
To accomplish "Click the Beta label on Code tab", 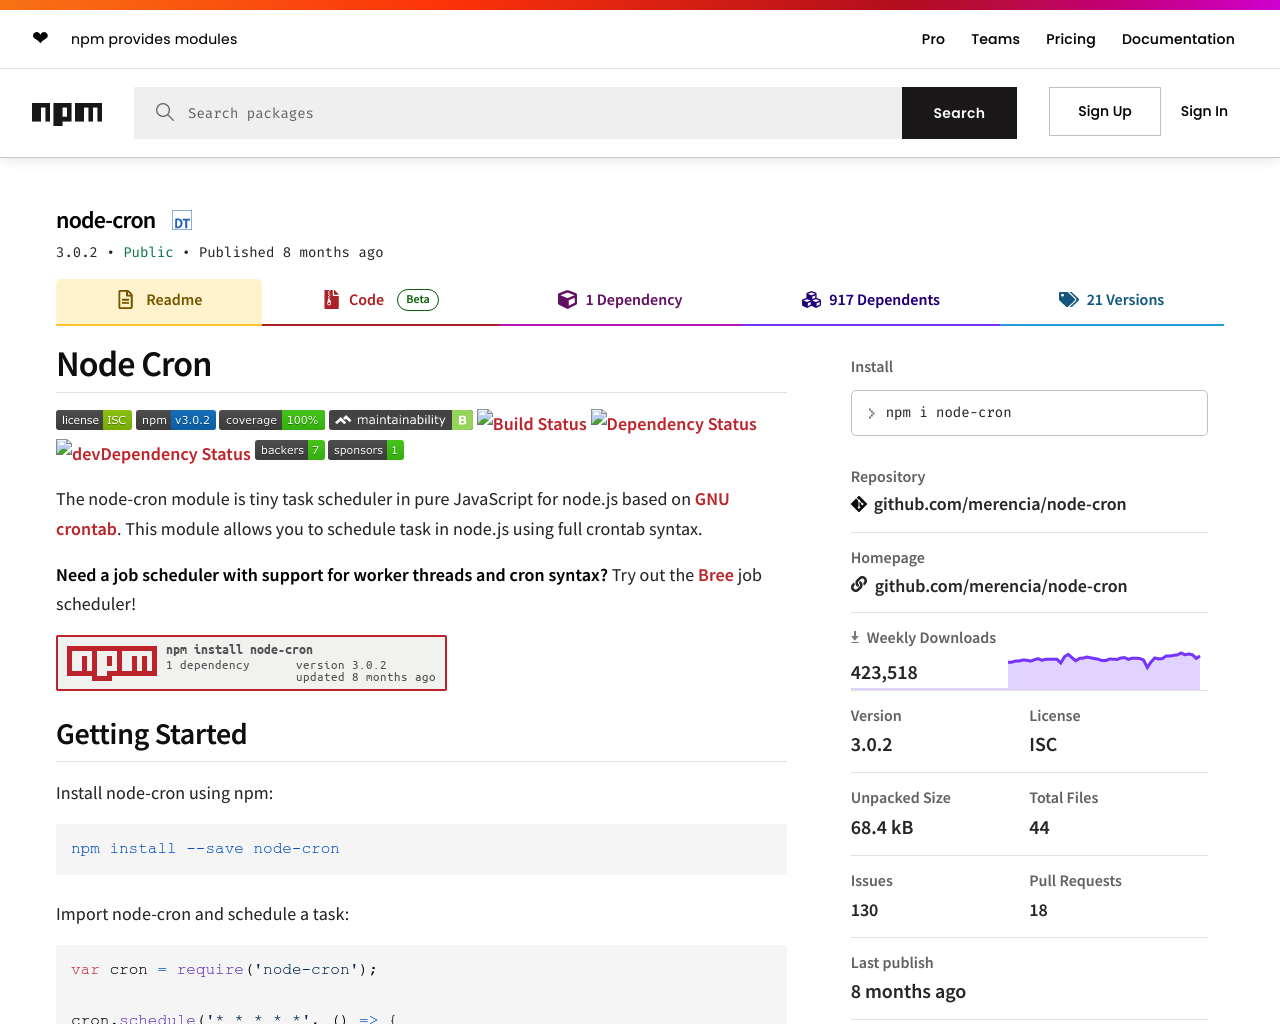I will coord(418,299).
